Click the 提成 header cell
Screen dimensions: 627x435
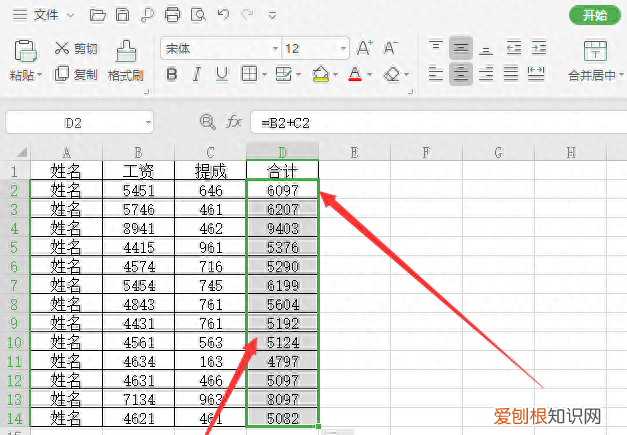click(210, 171)
